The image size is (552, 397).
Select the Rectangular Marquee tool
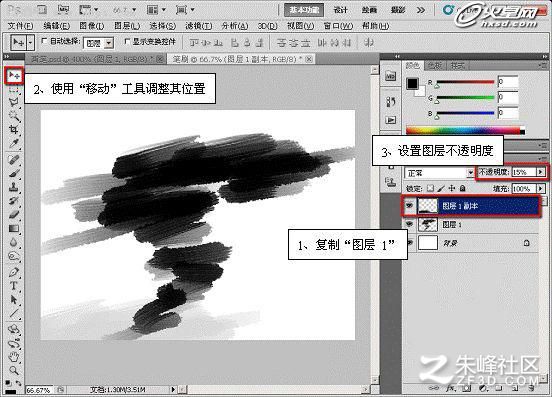[14, 90]
